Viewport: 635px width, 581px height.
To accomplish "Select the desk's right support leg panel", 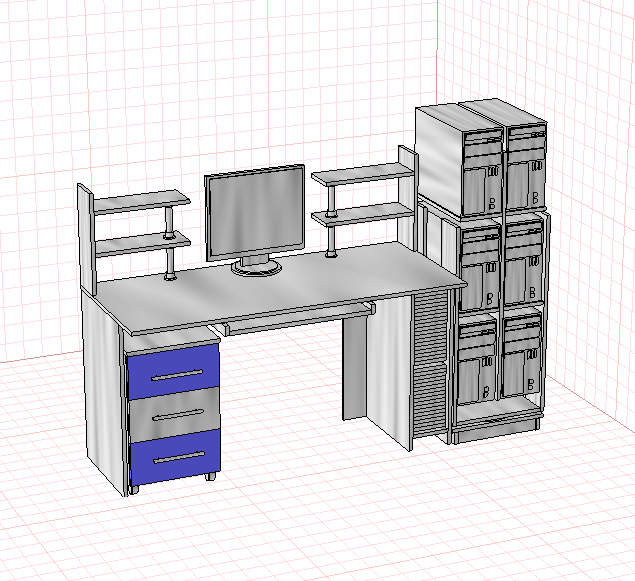I will [390, 372].
